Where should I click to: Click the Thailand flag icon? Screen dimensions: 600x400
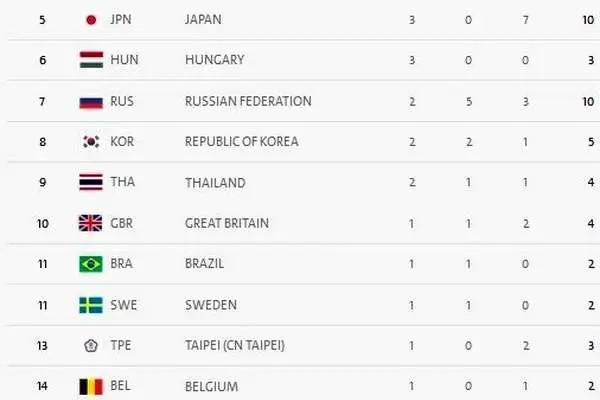point(91,182)
